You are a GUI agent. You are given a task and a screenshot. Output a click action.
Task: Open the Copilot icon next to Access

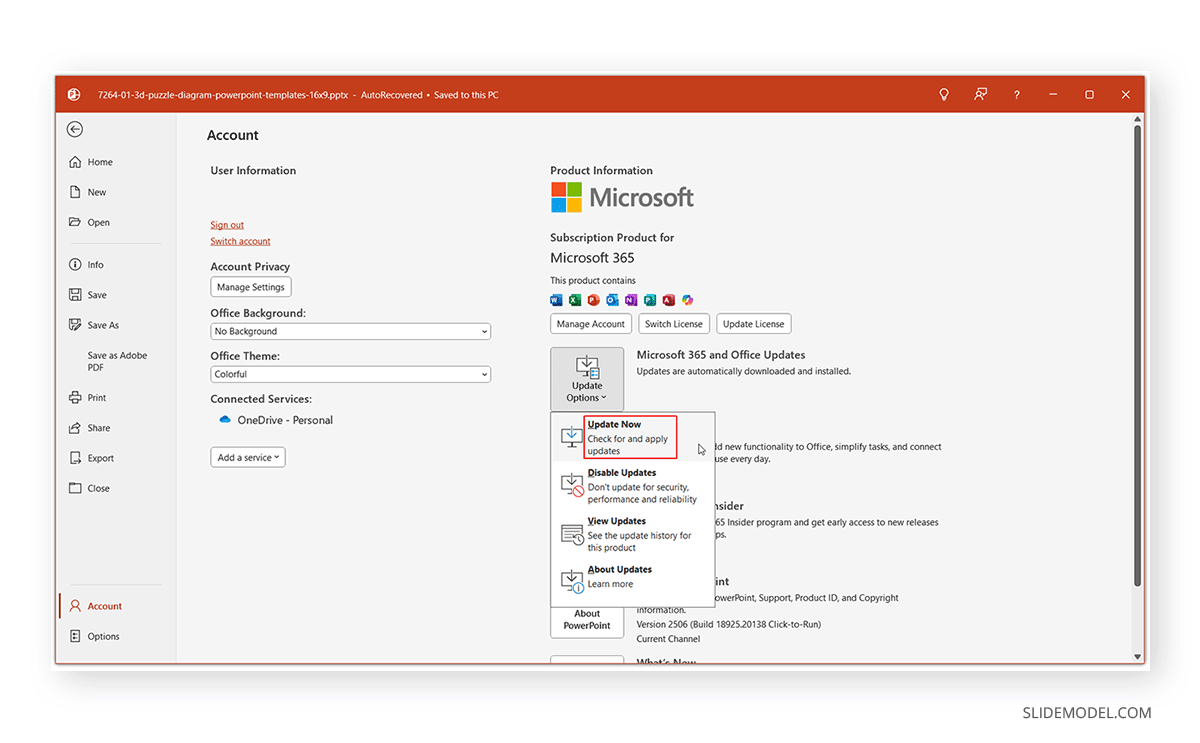coord(686,299)
